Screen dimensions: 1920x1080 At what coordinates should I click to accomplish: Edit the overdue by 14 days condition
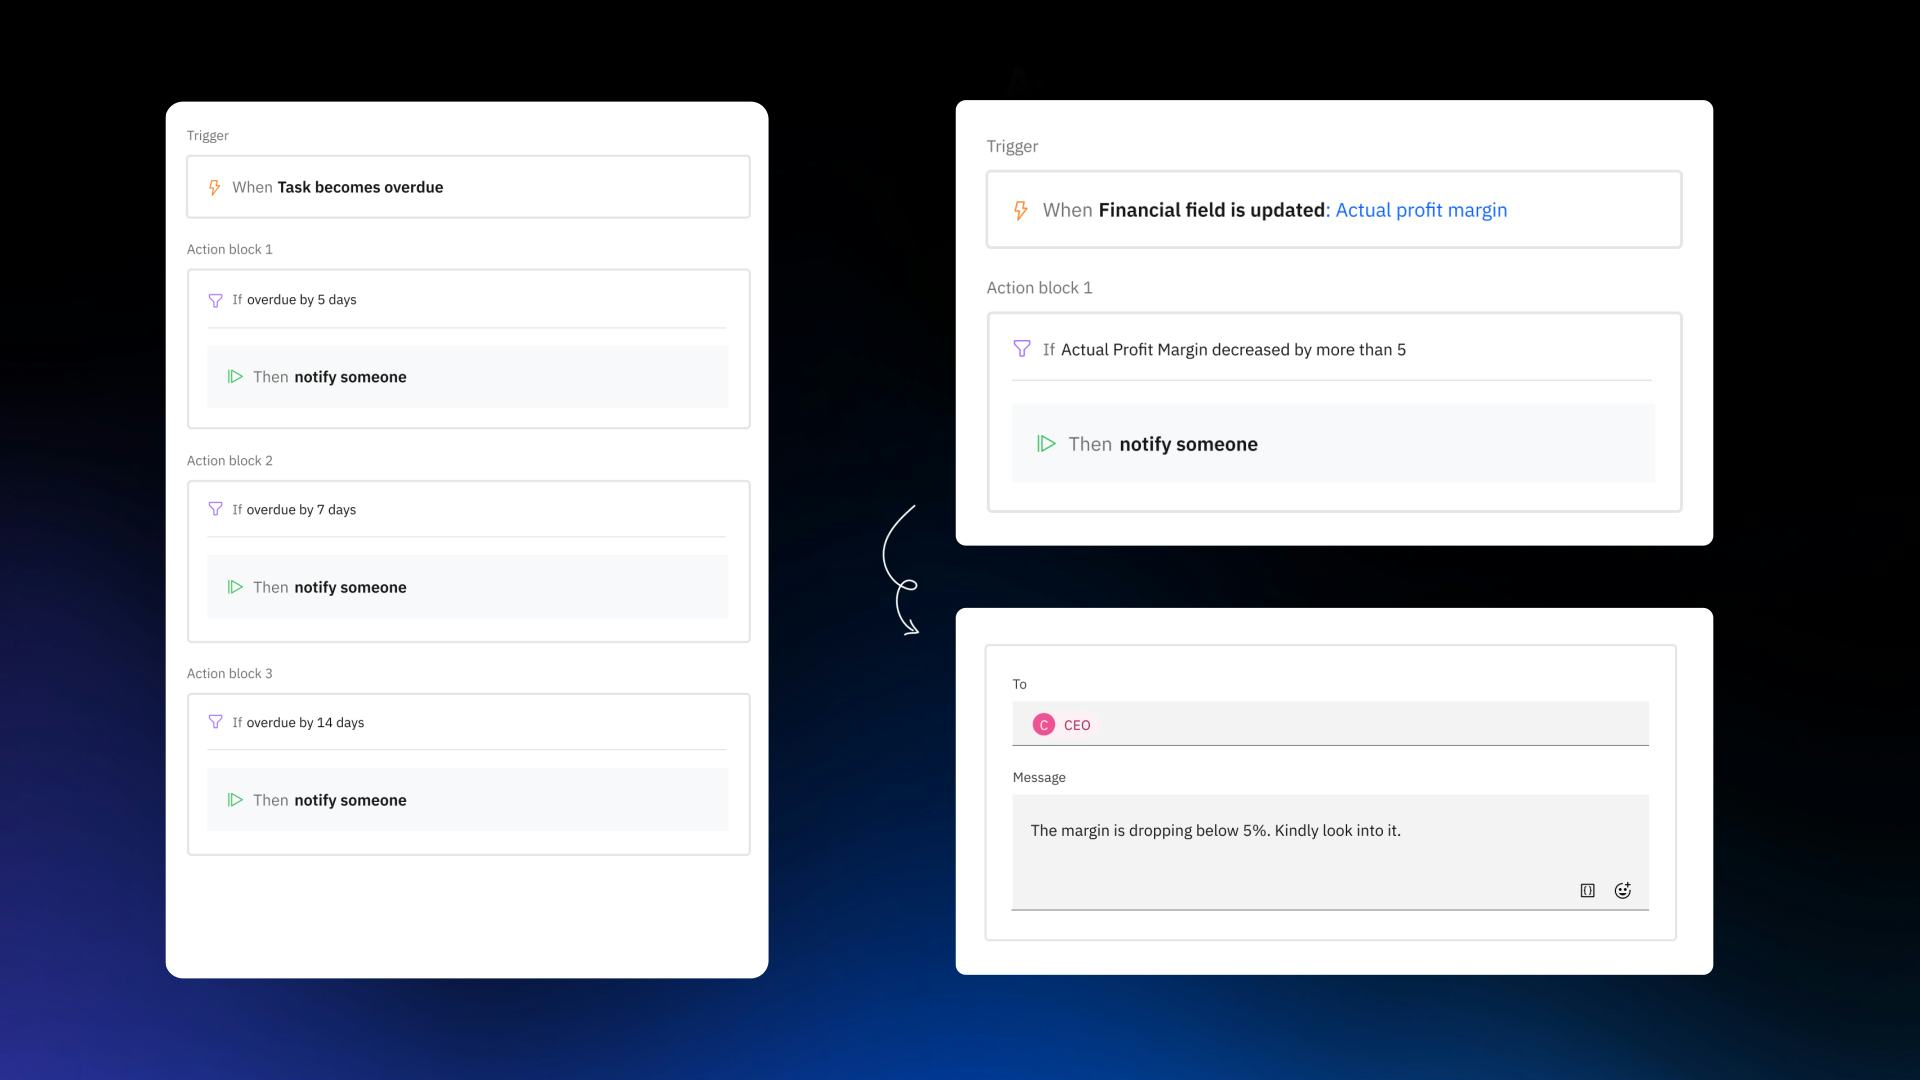pyautogui.click(x=305, y=723)
